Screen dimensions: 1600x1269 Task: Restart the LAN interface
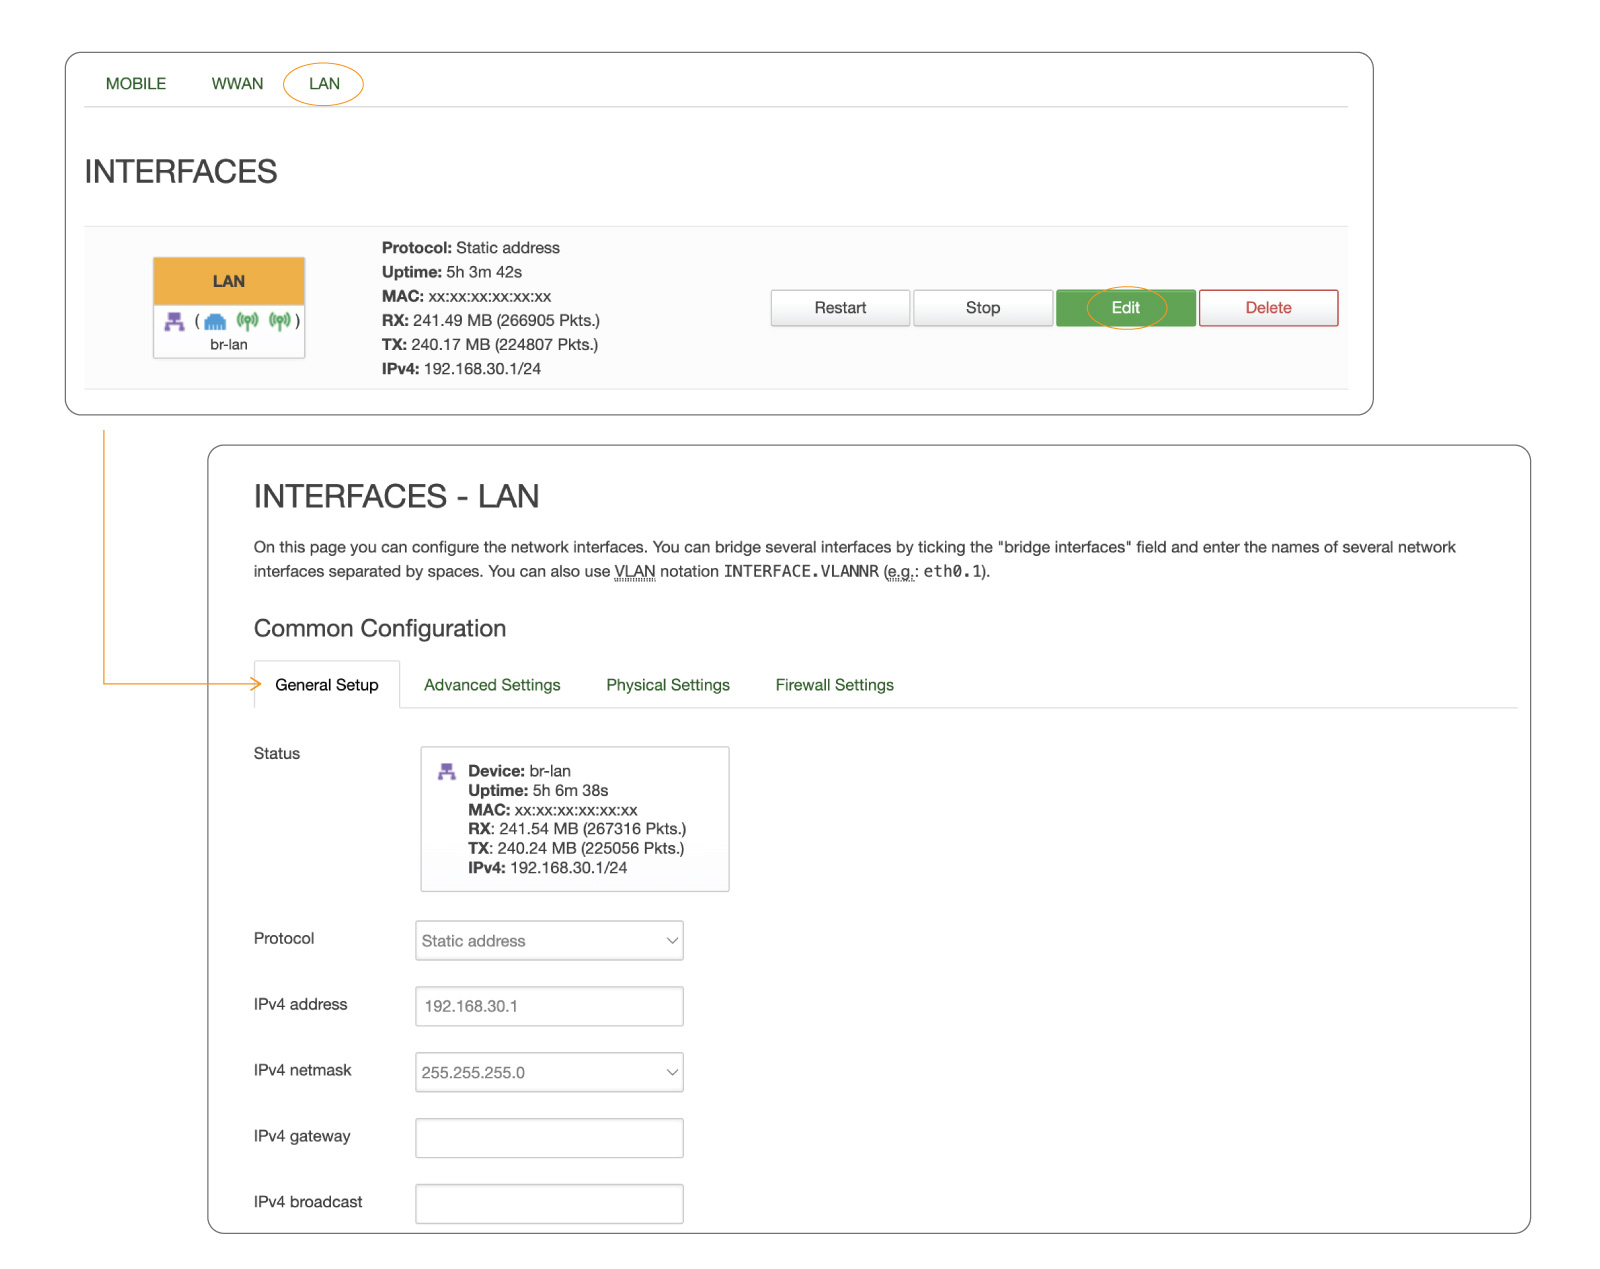[x=840, y=308]
